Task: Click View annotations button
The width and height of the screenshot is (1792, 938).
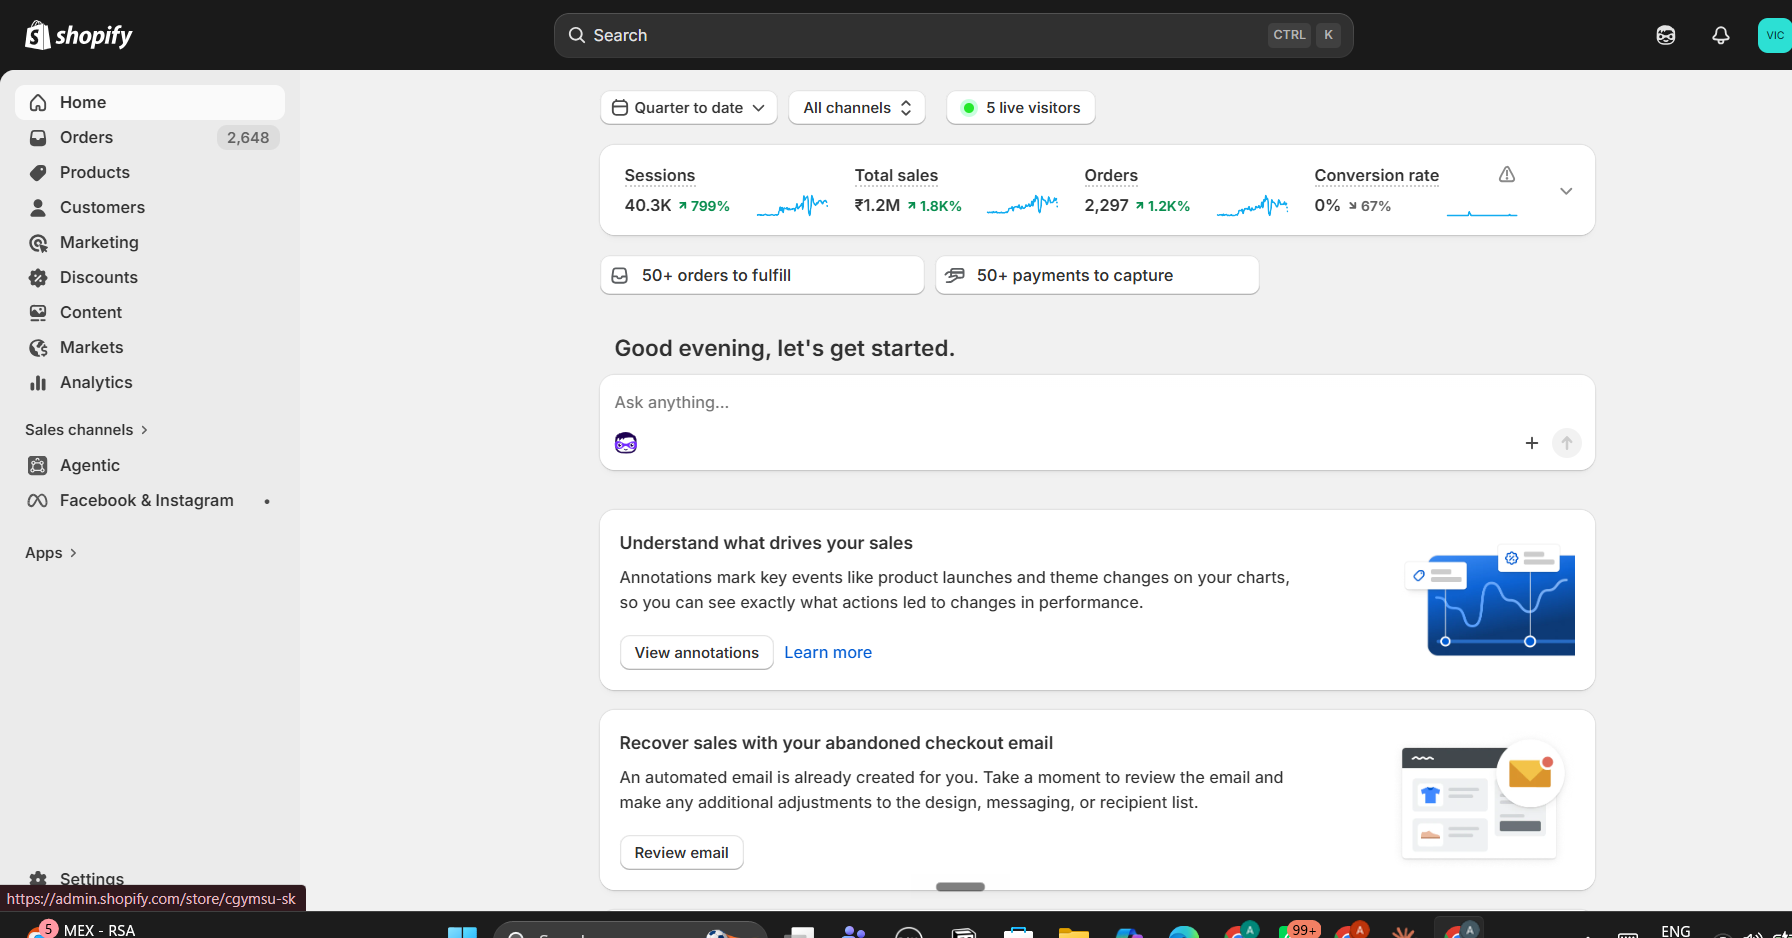Action: (697, 652)
